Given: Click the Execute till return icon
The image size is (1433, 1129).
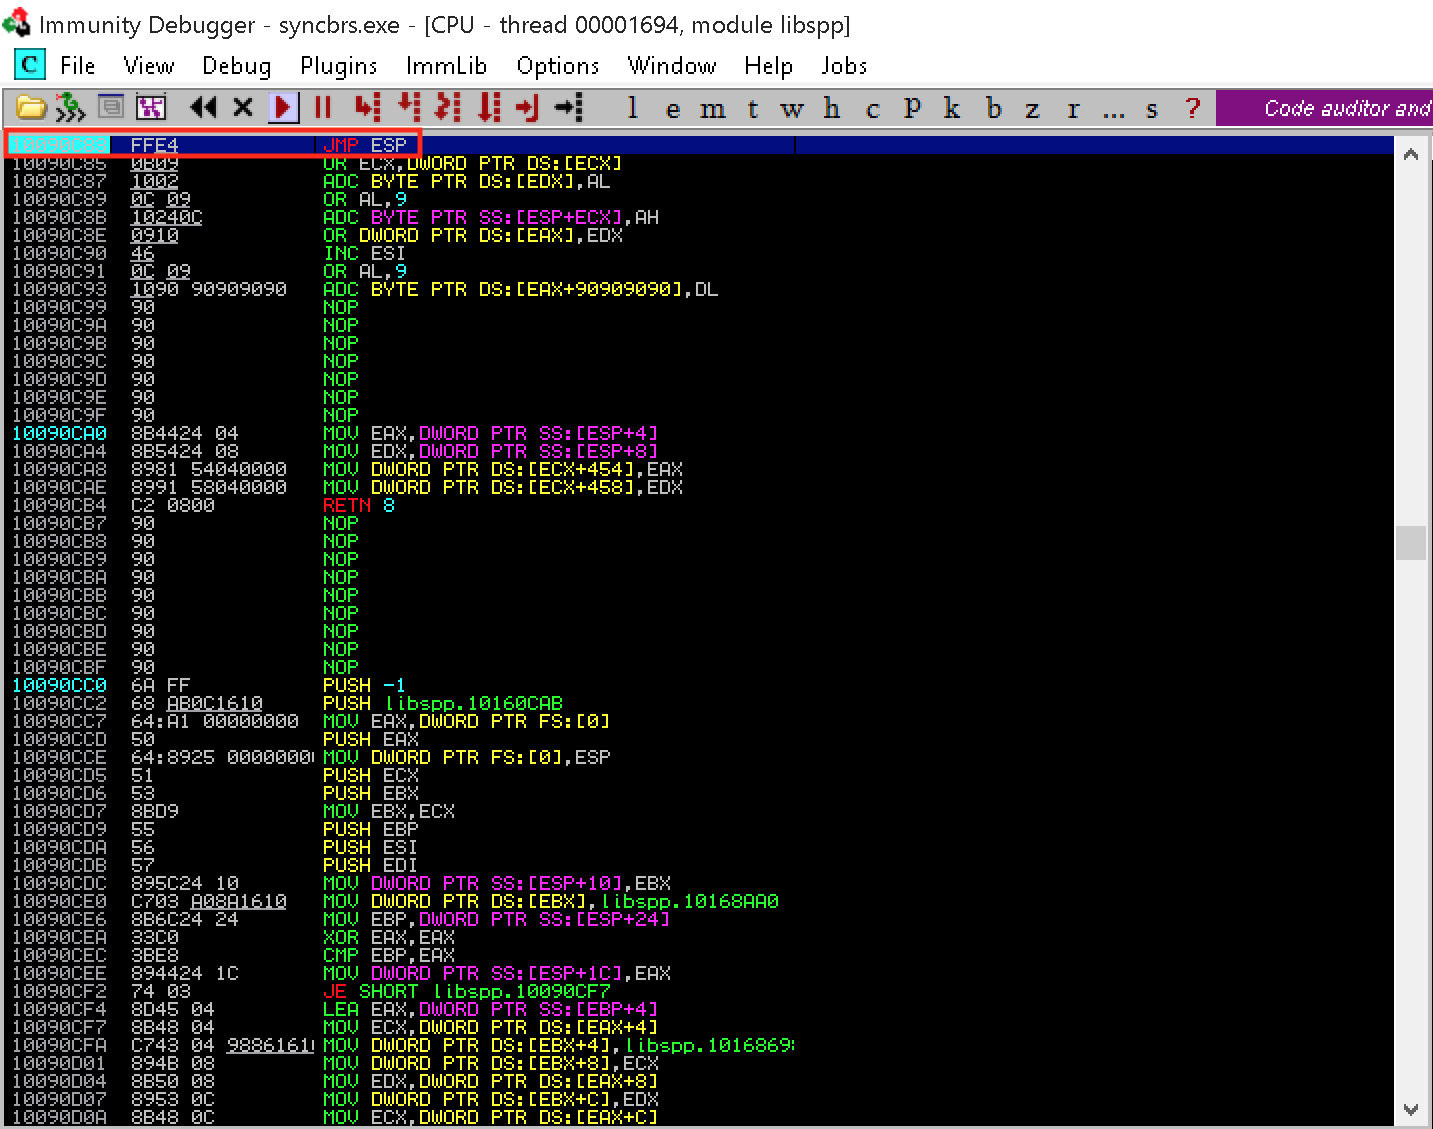Looking at the screenshot, I should coord(527,107).
